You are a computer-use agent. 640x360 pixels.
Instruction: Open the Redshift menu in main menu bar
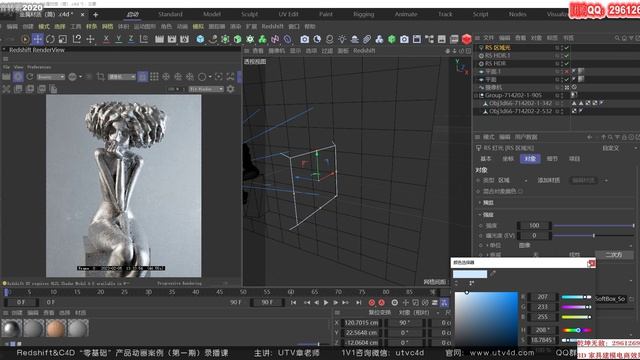[272, 27]
